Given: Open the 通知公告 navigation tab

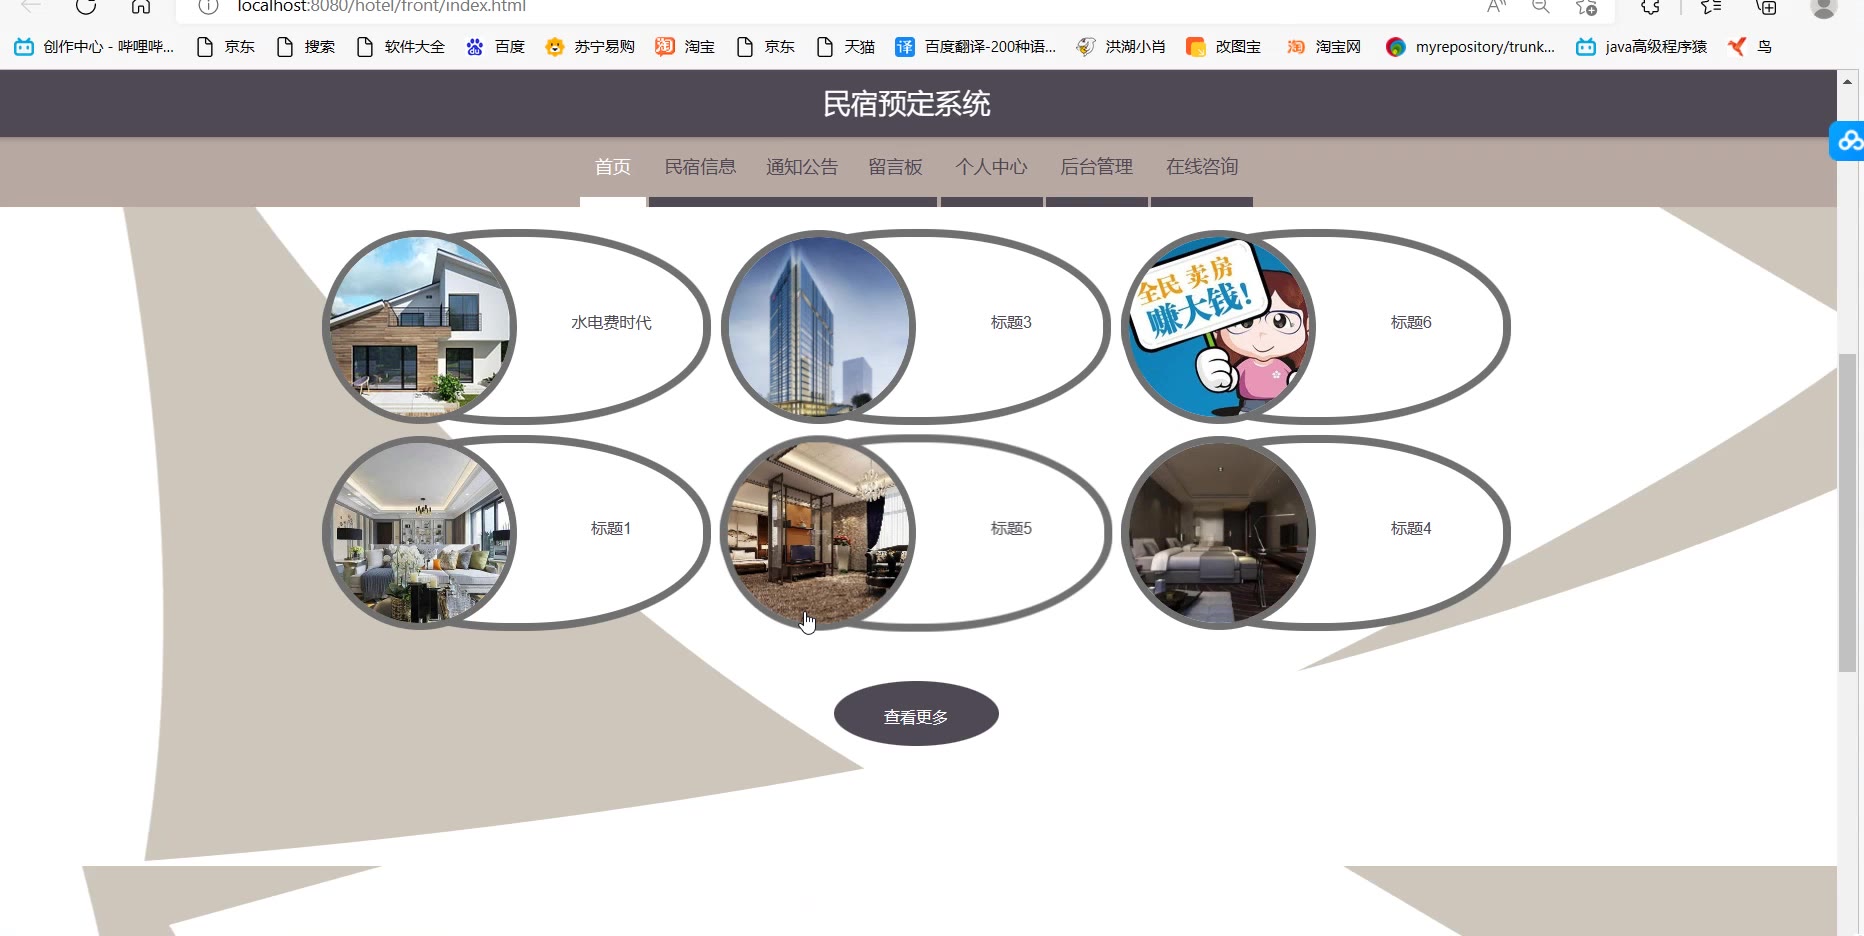Looking at the screenshot, I should coord(802,167).
